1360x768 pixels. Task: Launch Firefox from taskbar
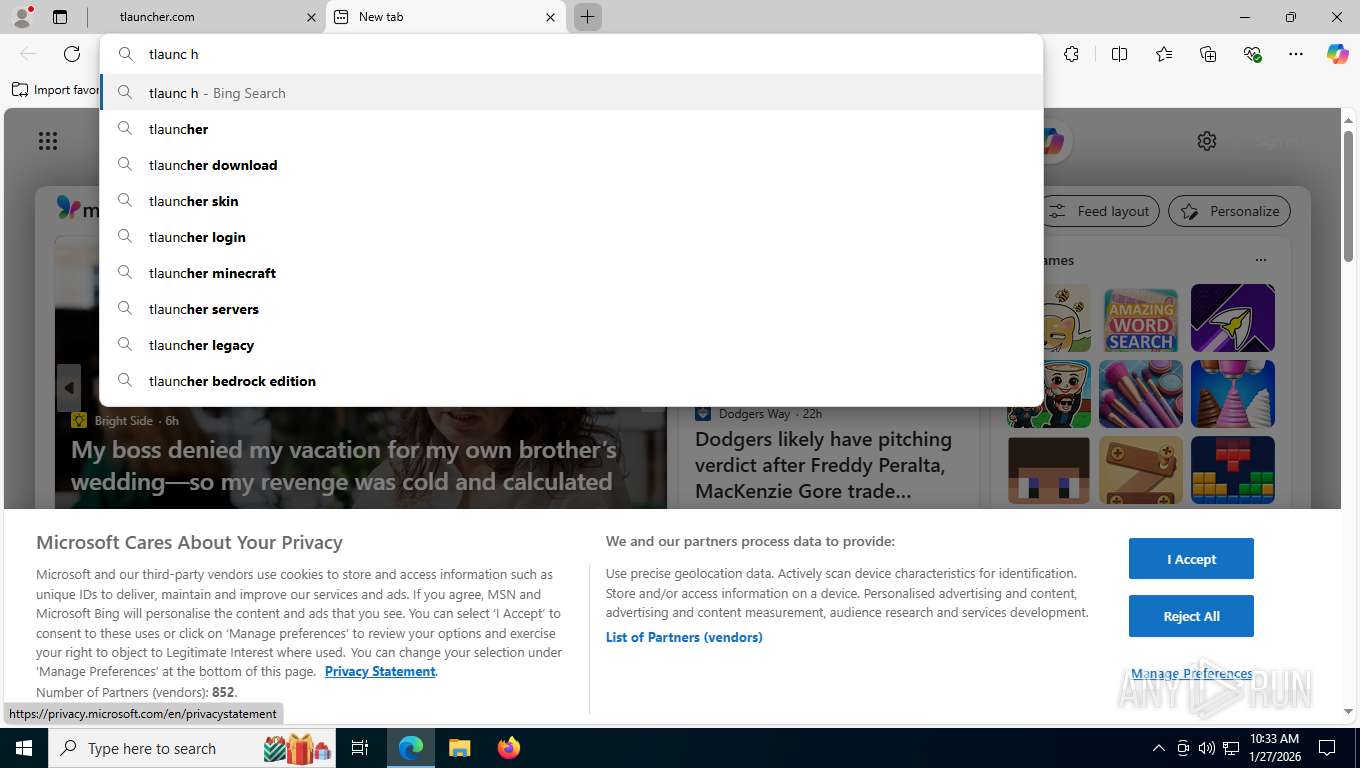click(x=508, y=748)
